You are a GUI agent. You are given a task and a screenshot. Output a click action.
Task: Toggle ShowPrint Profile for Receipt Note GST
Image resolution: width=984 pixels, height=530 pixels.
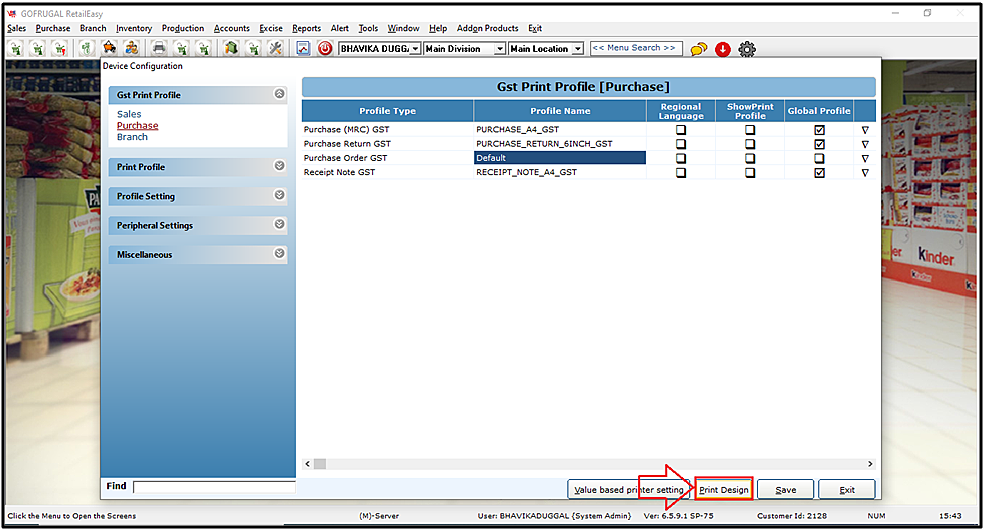tap(750, 172)
